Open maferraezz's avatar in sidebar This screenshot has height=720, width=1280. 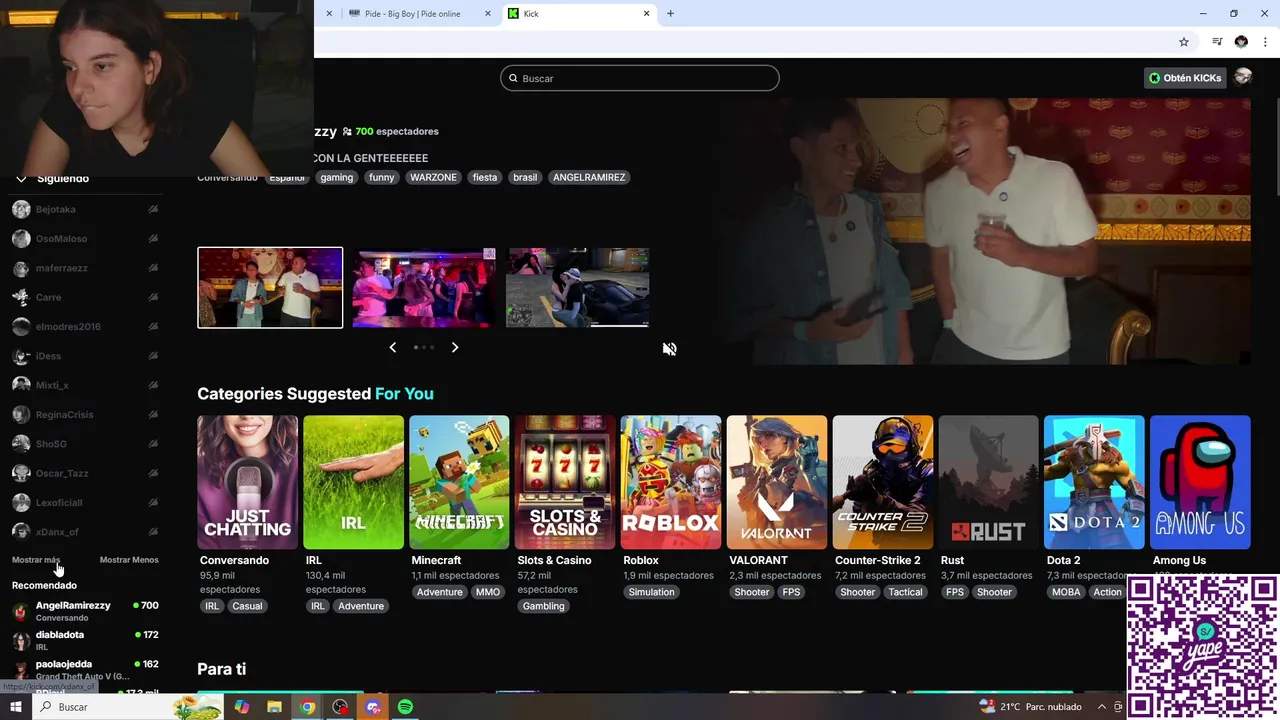21,268
